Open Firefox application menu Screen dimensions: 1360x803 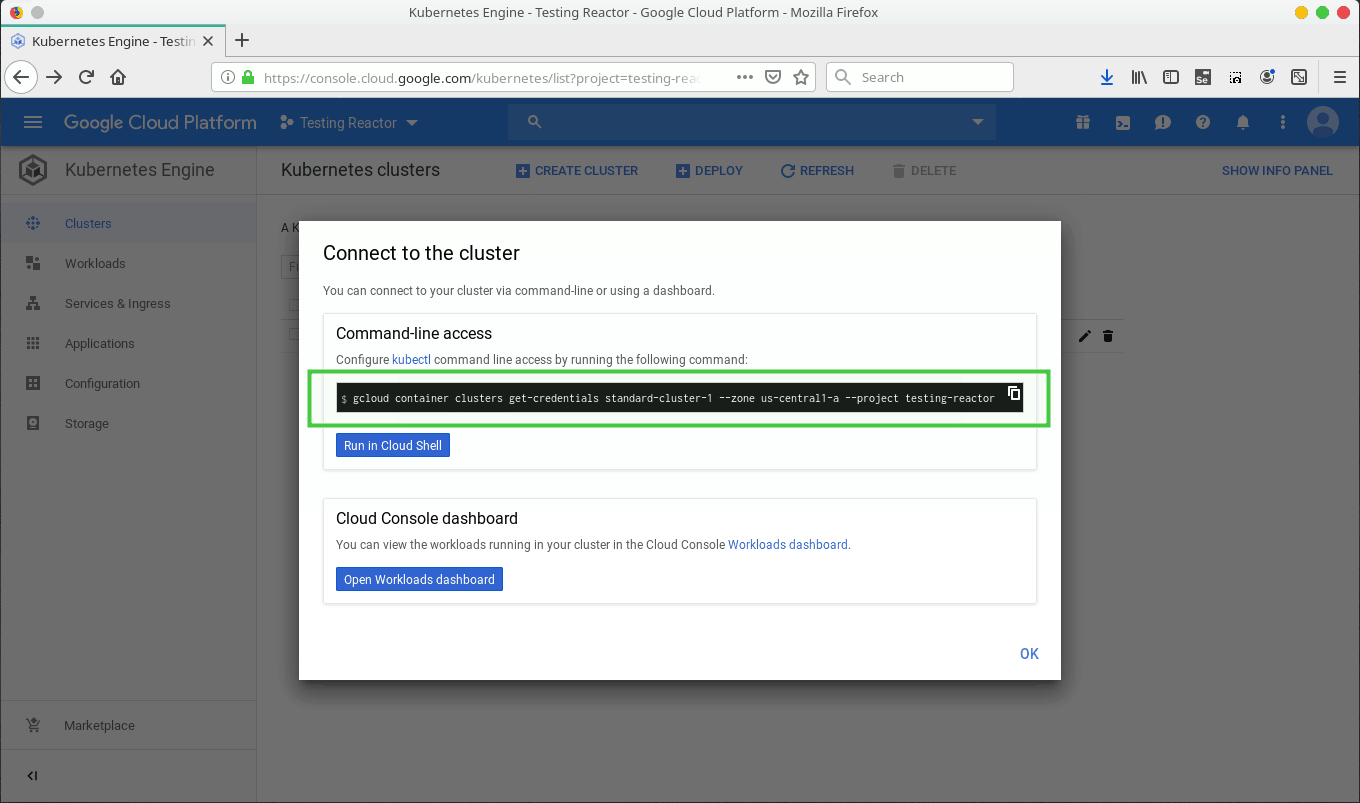[1340, 77]
